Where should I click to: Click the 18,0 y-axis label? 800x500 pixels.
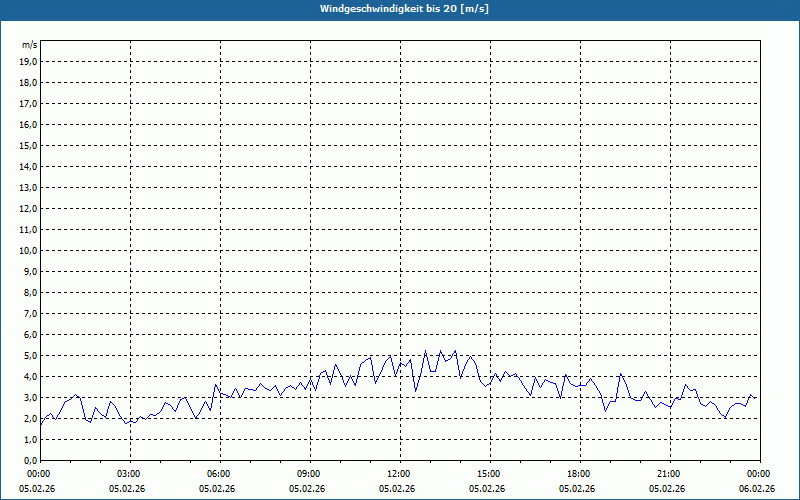point(28,83)
